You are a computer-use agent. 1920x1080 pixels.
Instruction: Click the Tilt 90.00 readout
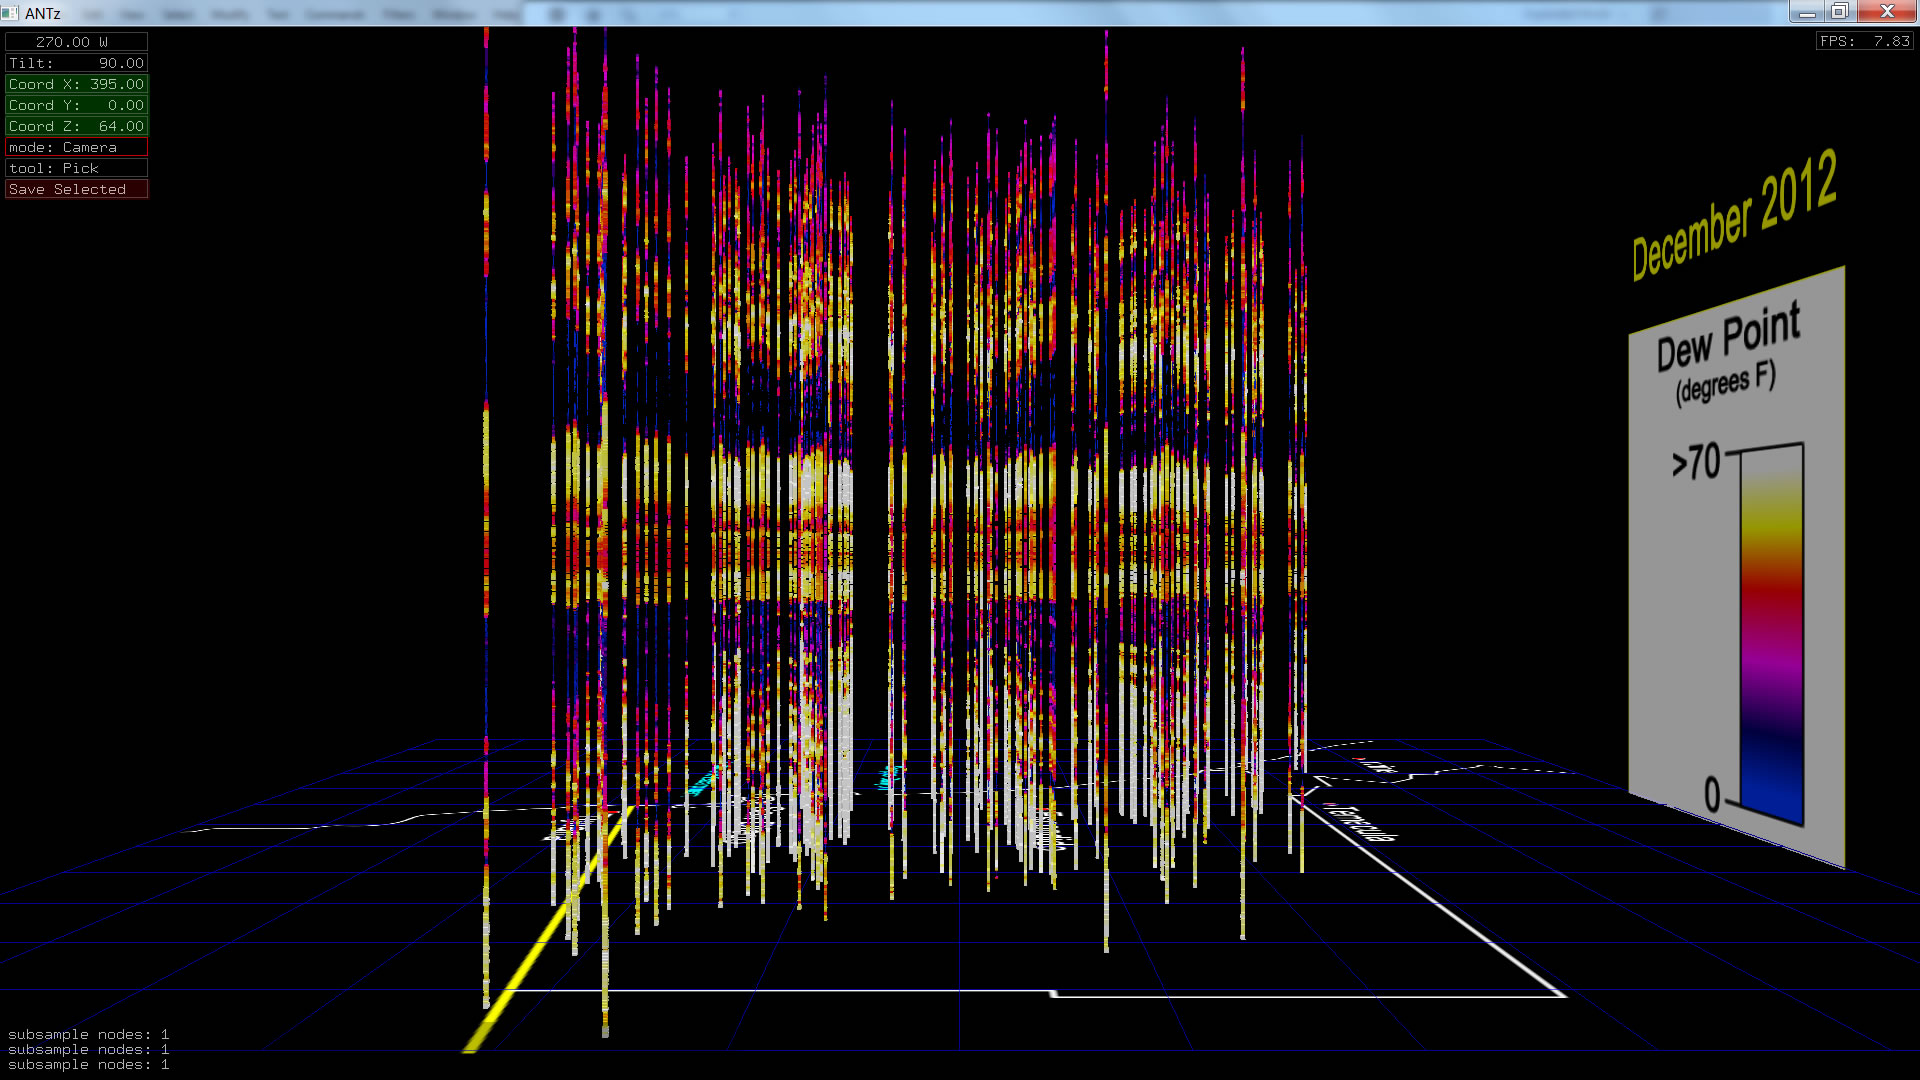pyautogui.click(x=76, y=63)
